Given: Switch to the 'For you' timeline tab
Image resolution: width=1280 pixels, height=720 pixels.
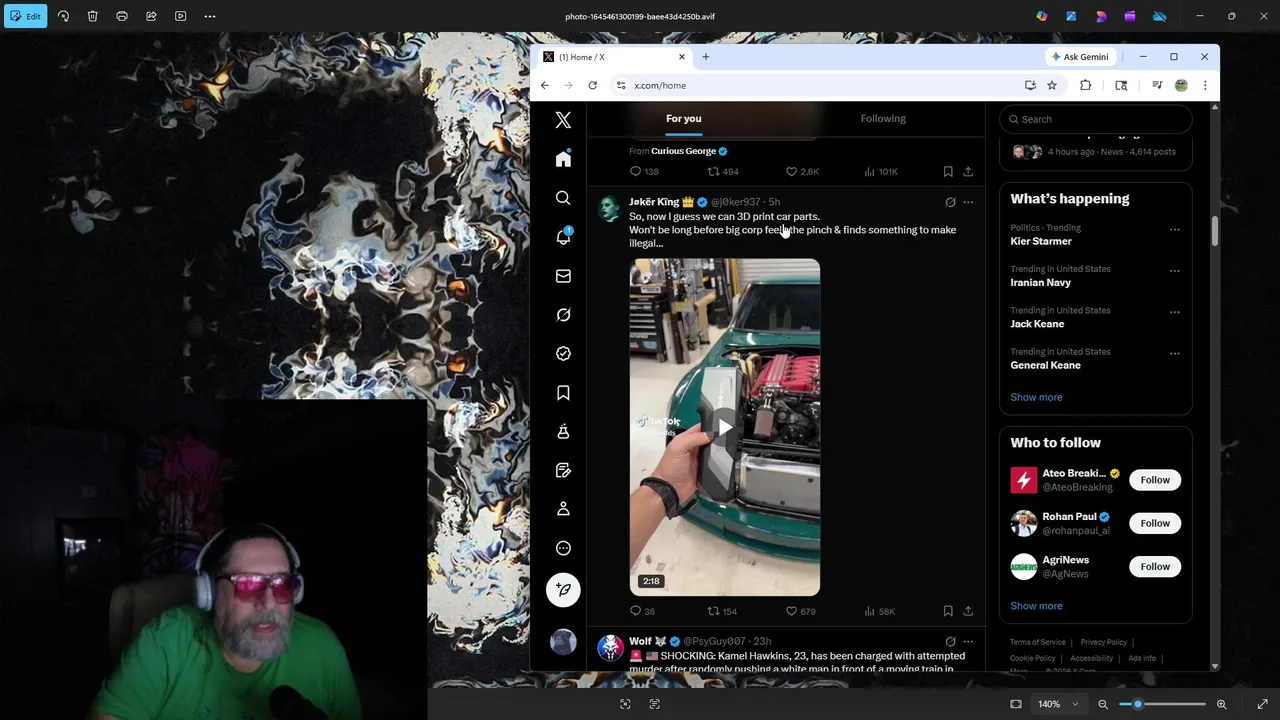Looking at the screenshot, I should pos(684,119).
